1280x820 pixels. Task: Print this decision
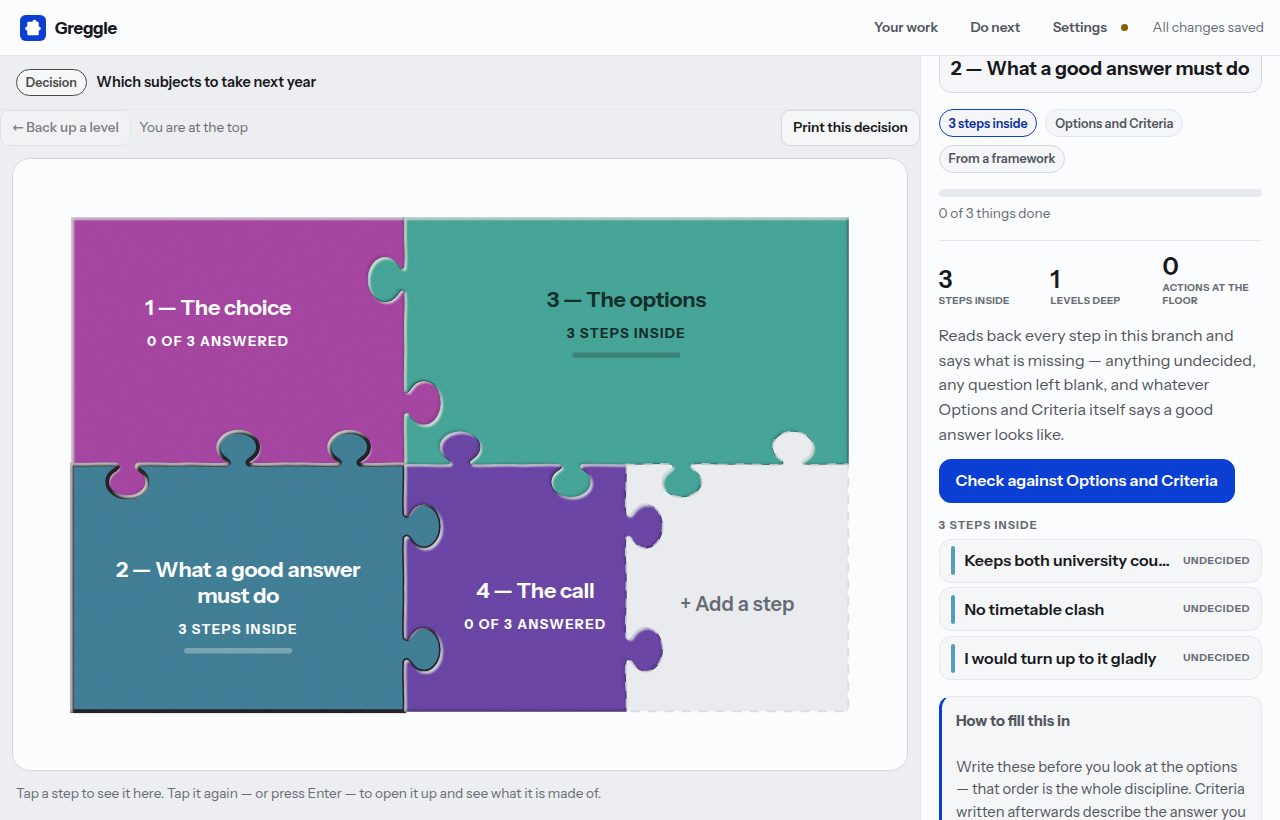coord(850,127)
